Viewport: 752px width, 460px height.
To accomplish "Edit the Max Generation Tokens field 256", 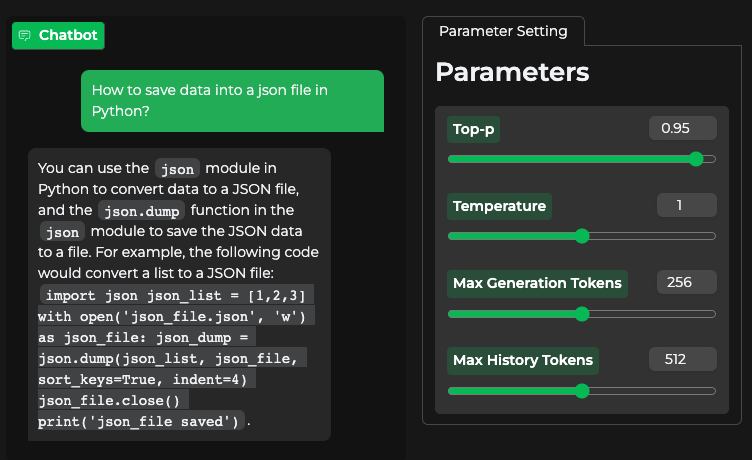I will click(686, 282).
